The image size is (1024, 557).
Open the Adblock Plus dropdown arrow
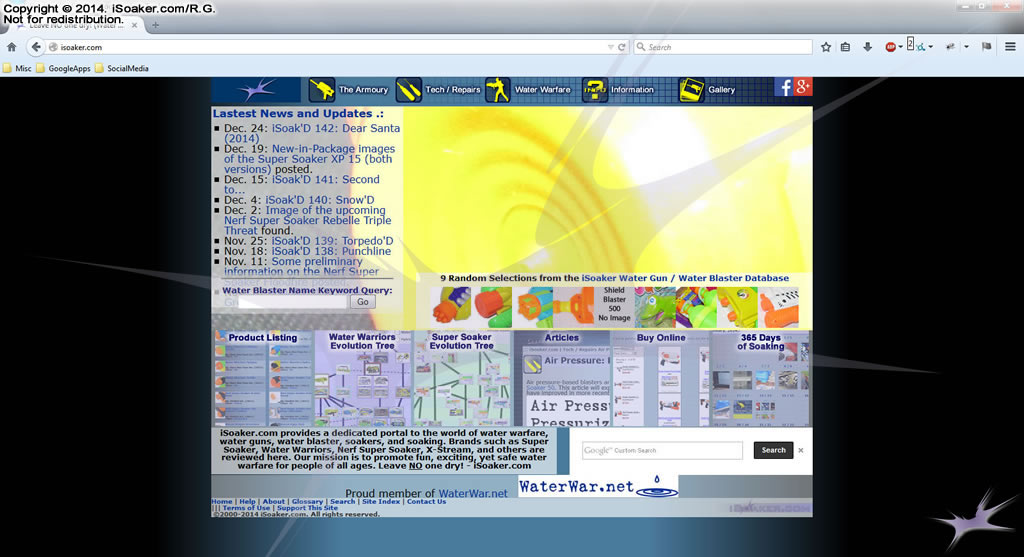tap(901, 47)
